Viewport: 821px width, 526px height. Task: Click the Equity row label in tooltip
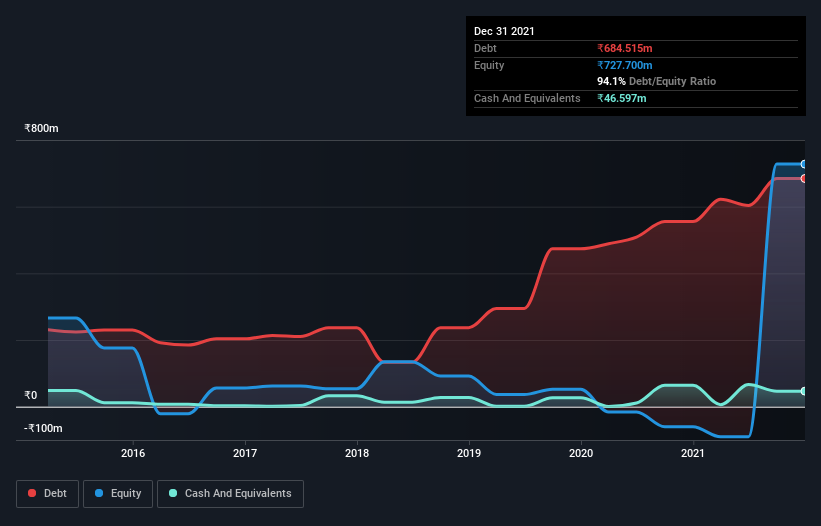(x=489, y=65)
